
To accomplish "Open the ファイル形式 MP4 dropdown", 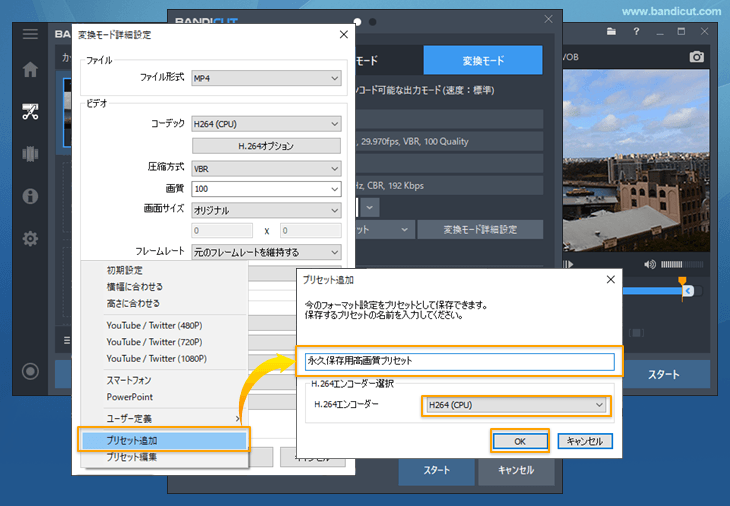I will click(x=266, y=78).
